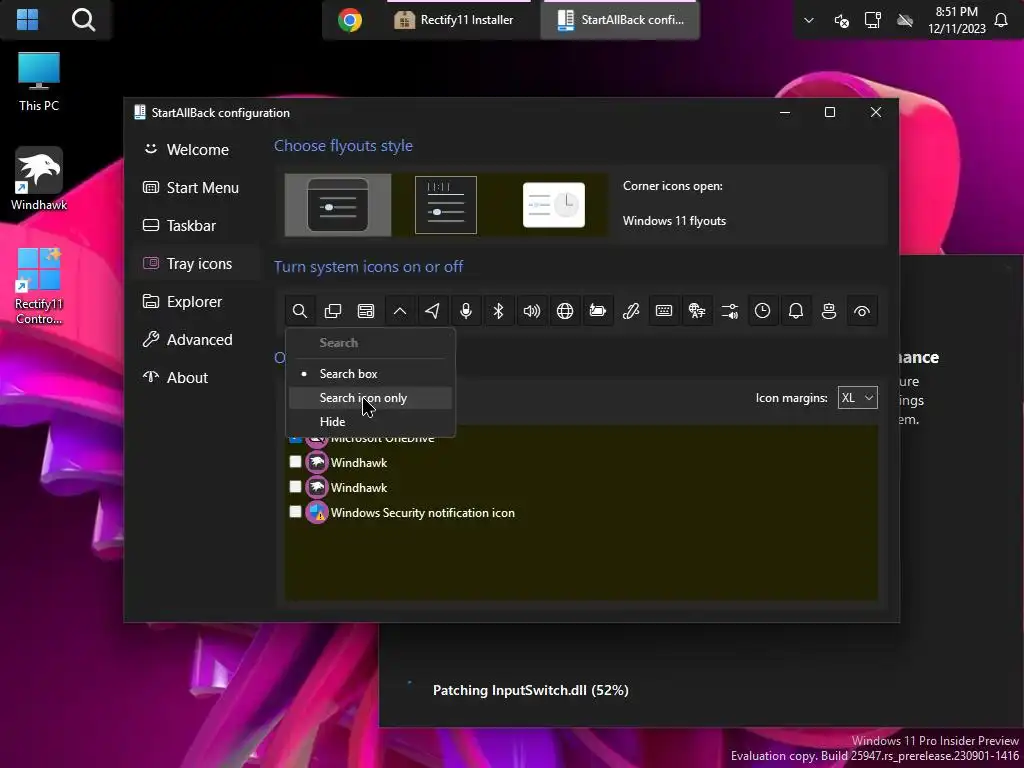Minimize the StartAllBack configuration window
Image resolution: width=1024 pixels, height=768 pixels.
pyautogui.click(x=785, y=112)
